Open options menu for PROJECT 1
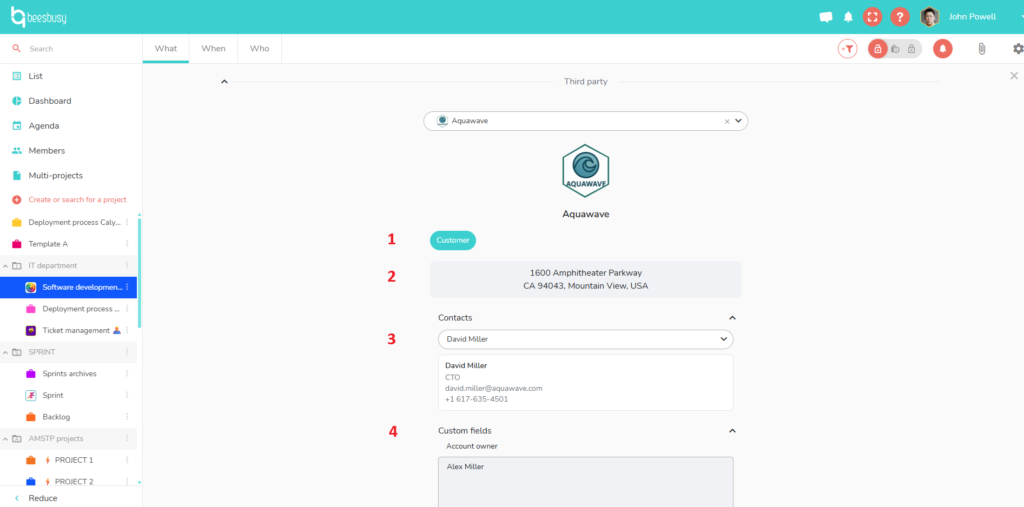Screen dimensions: 1024x507 pyautogui.click(x=127, y=460)
